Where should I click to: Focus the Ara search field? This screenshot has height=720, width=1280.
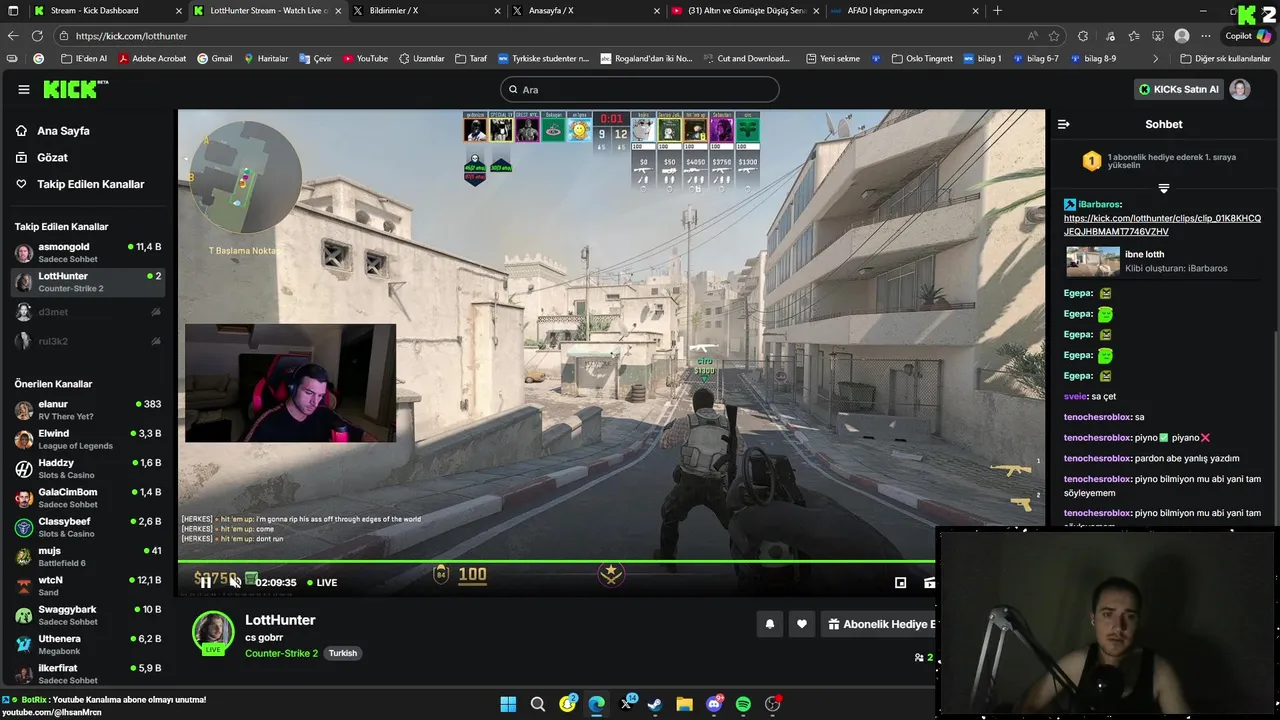click(639, 89)
